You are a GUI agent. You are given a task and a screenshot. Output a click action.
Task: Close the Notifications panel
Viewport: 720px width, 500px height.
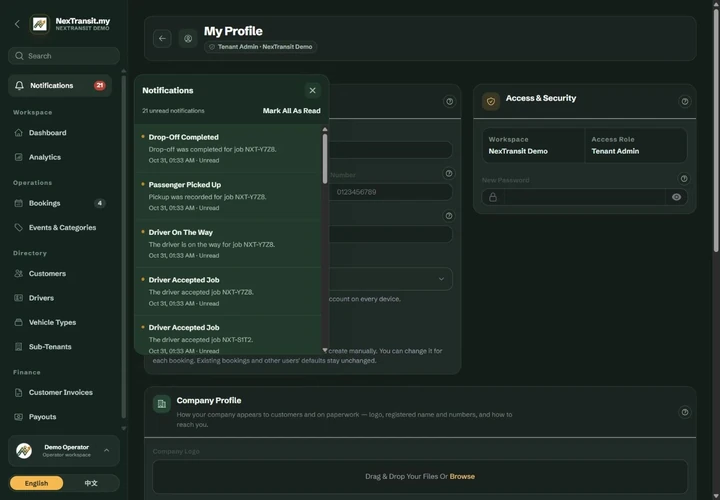point(312,90)
